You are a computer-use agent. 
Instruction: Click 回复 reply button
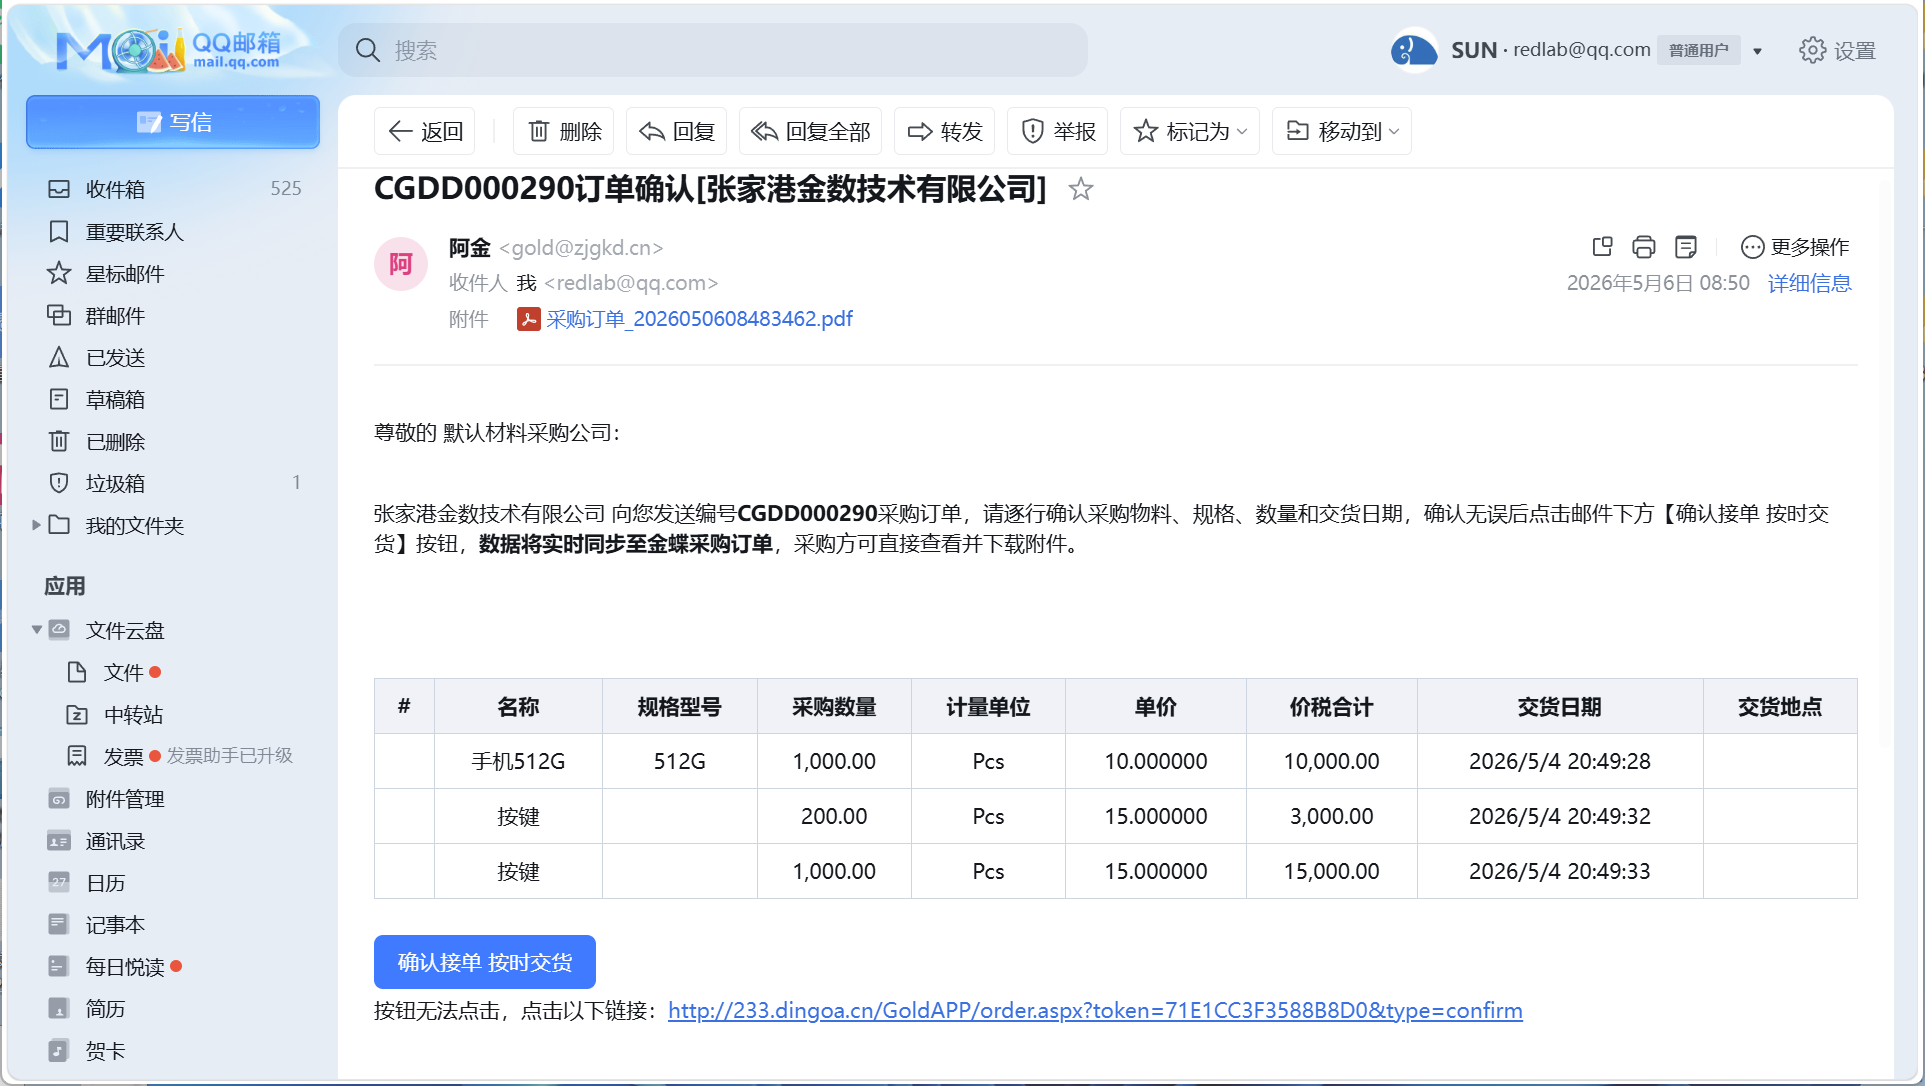click(677, 131)
